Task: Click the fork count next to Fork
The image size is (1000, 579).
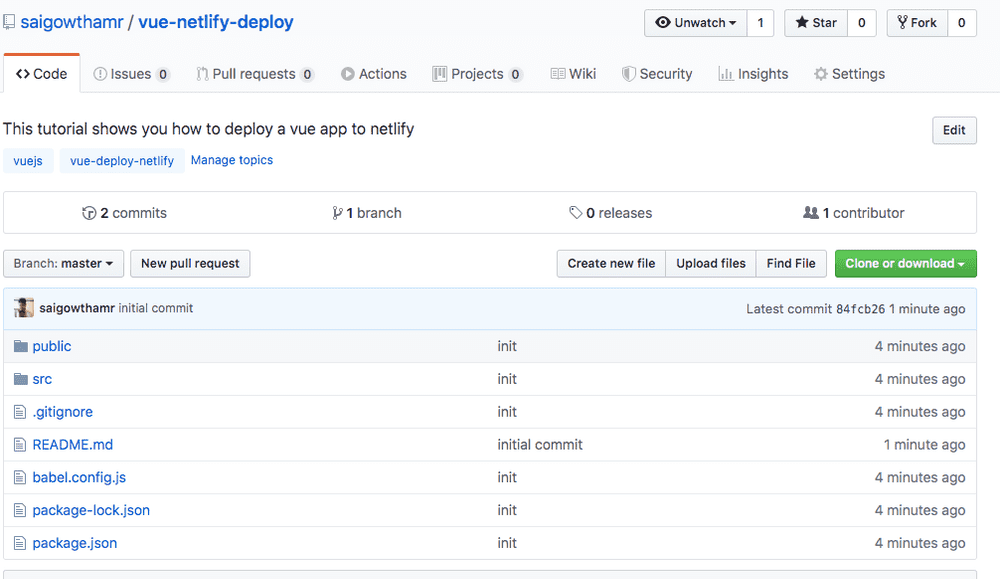Action: [962, 23]
